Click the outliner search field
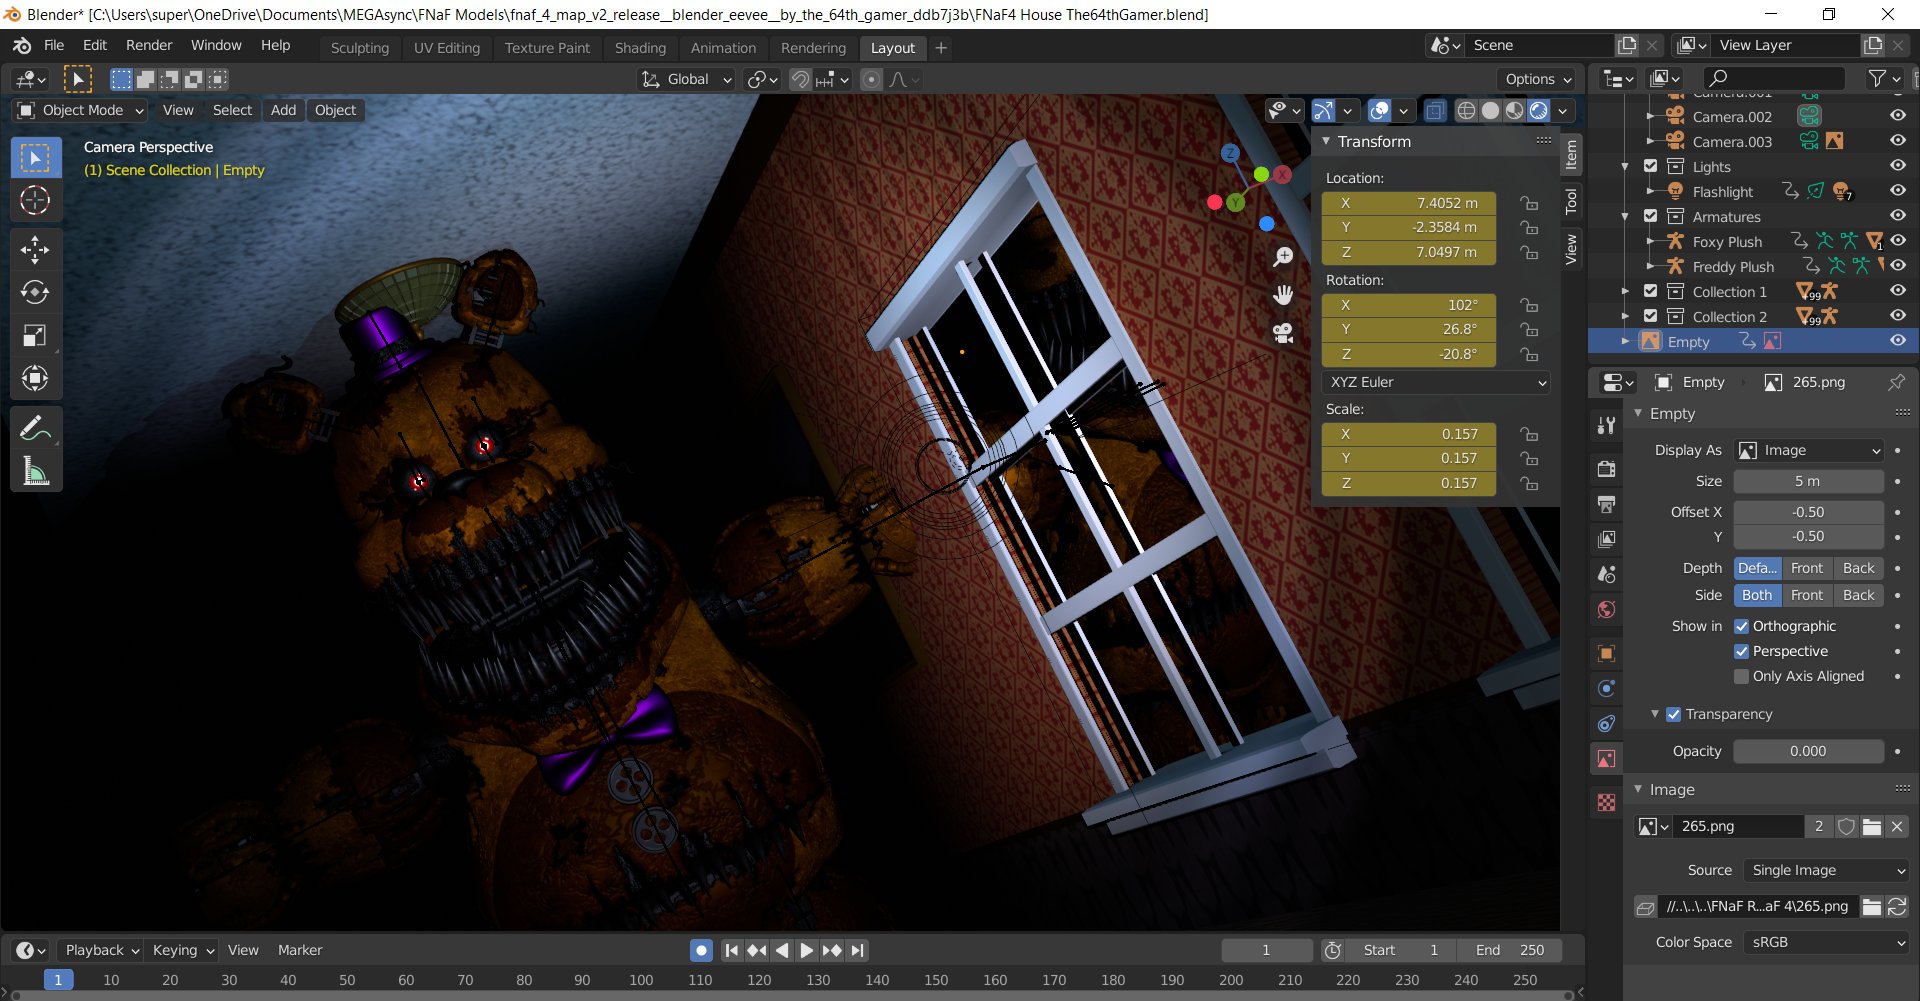 pyautogui.click(x=1774, y=78)
